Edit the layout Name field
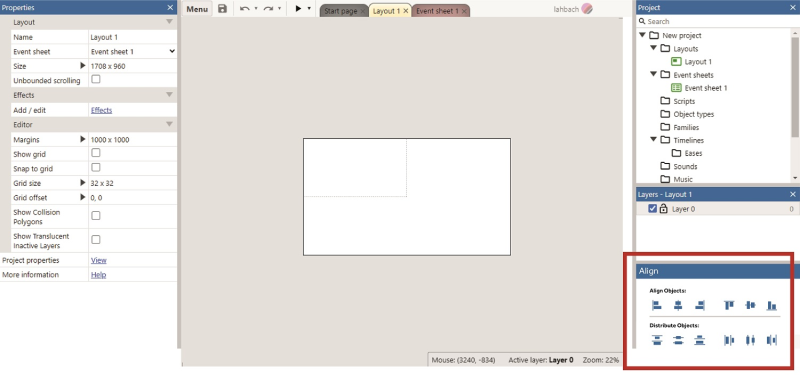The height and width of the screenshot is (376, 800). tap(133, 37)
